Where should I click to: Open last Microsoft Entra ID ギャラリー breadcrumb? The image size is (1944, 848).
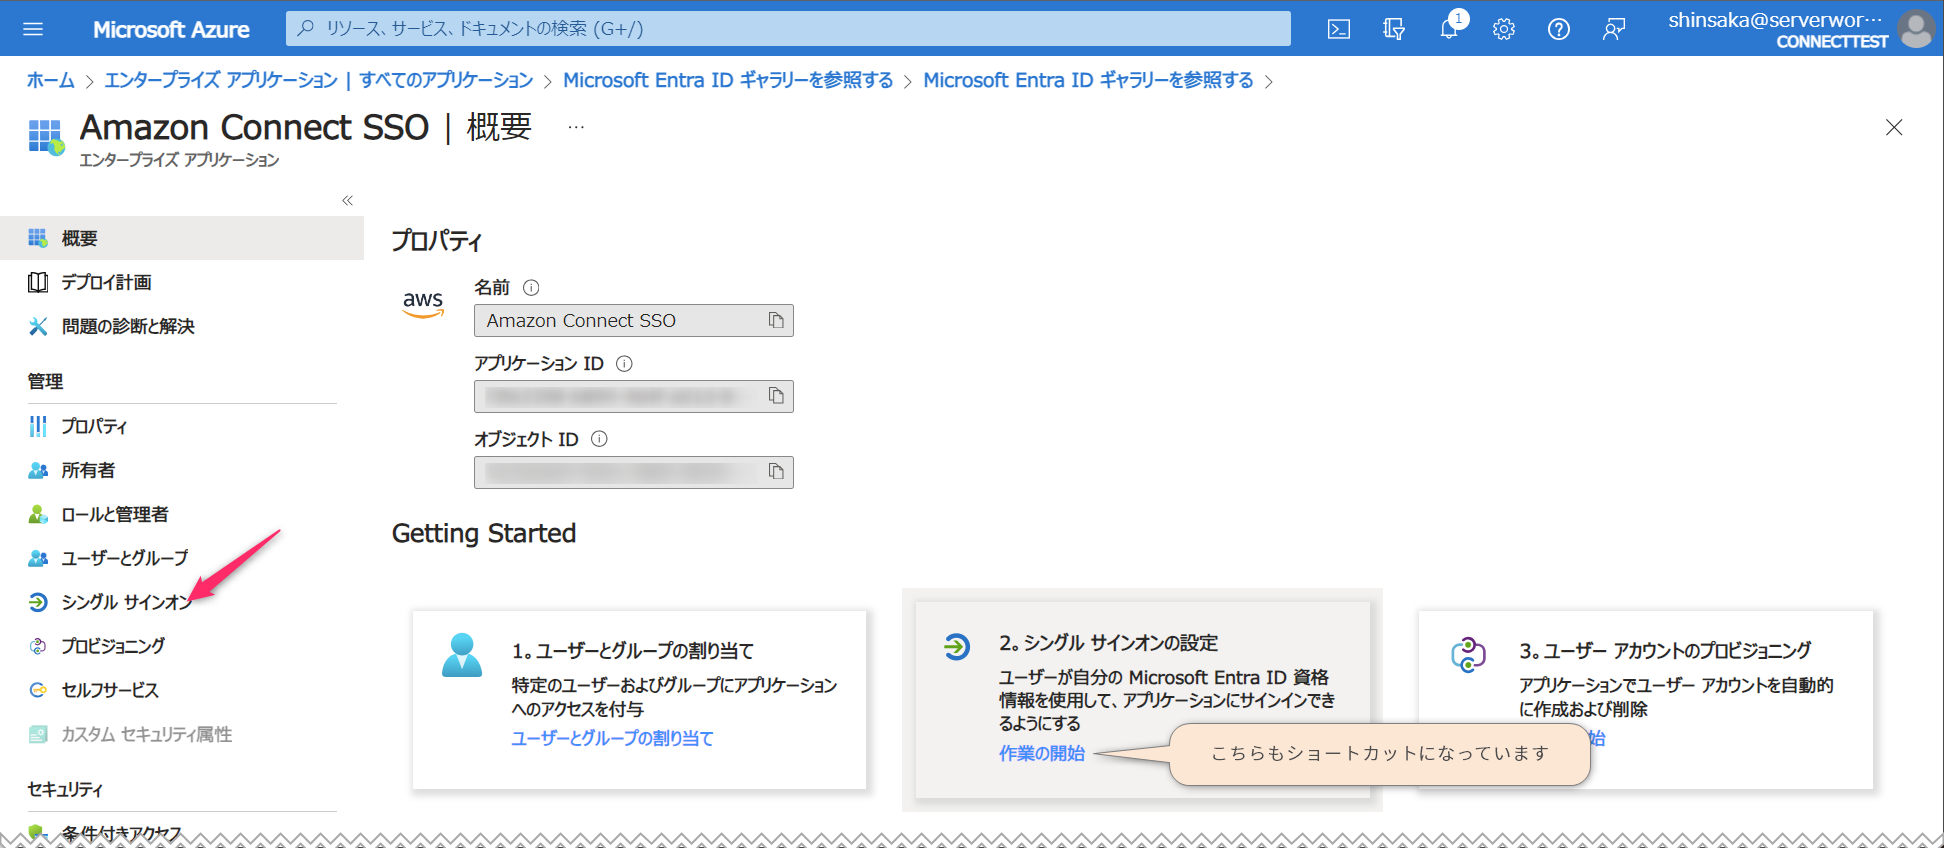click(x=1088, y=80)
